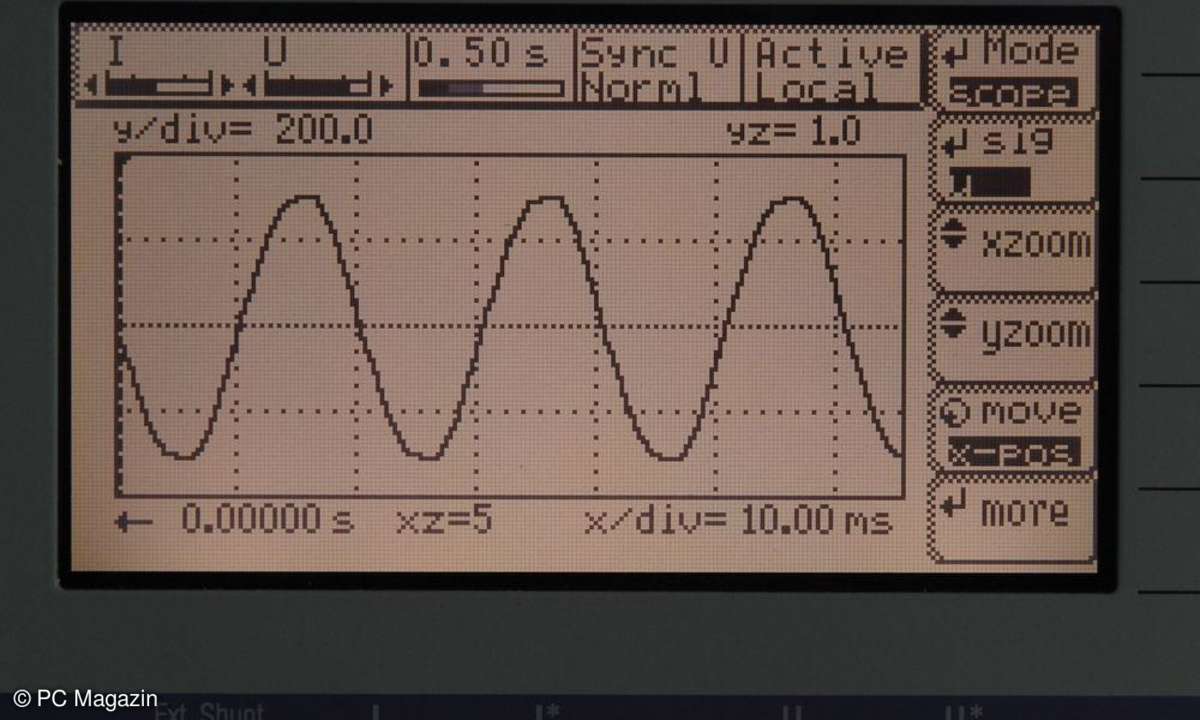This screenshot has width=1200, height=720.
Task: Click the x/div= 10.00 ms readout
Action: click(x=738, y=521)
